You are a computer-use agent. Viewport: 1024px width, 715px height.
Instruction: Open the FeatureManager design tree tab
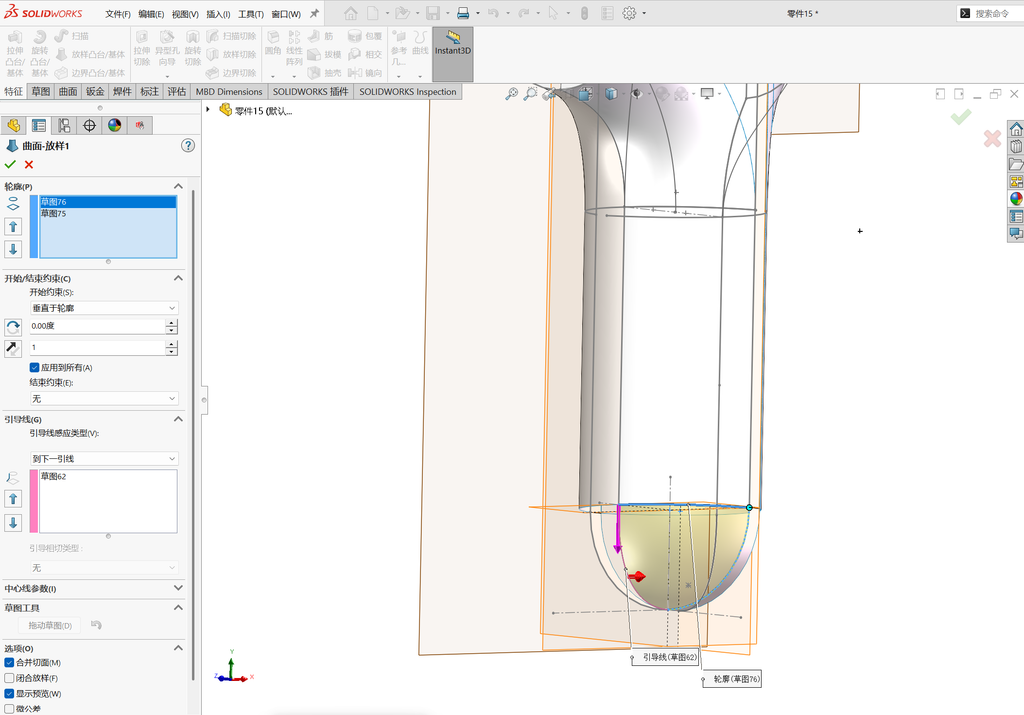(x=14, y=125)
